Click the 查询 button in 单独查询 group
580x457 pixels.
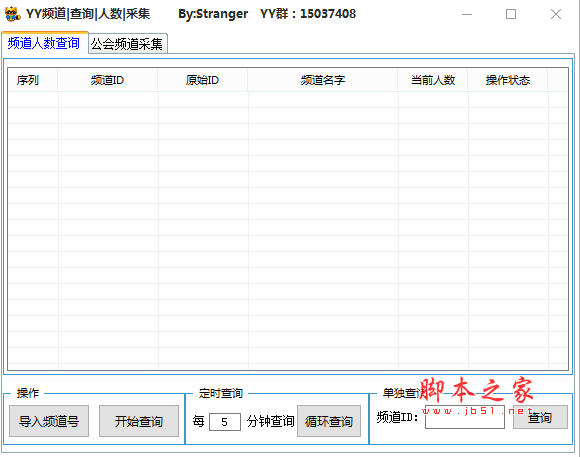click(x=540, y=417)
